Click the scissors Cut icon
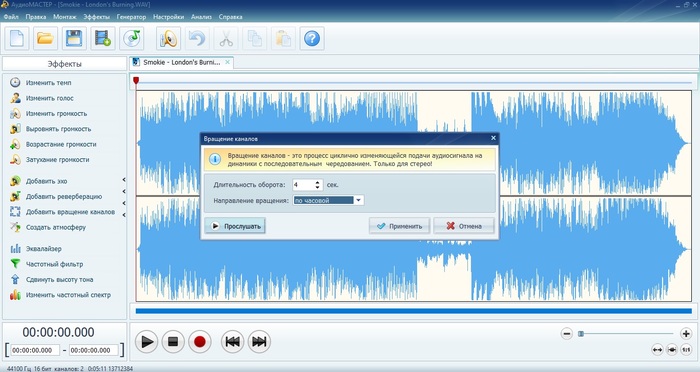 click(226, 38)
